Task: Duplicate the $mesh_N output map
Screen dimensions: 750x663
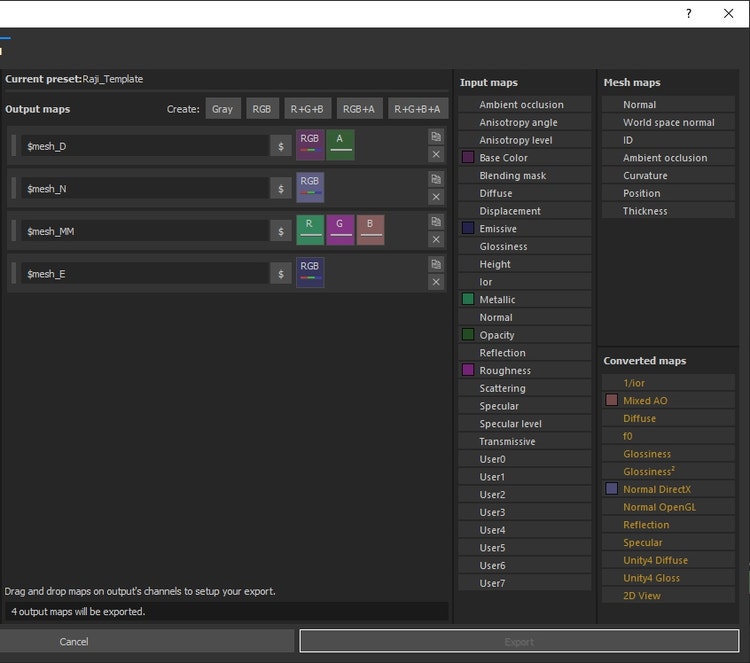Action: point(435,179)
